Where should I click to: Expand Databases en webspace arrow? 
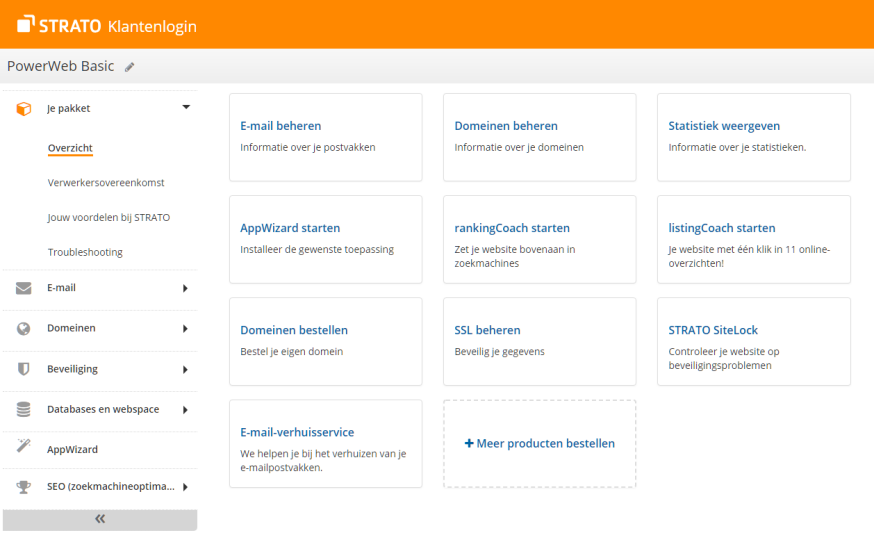(185, 410)
